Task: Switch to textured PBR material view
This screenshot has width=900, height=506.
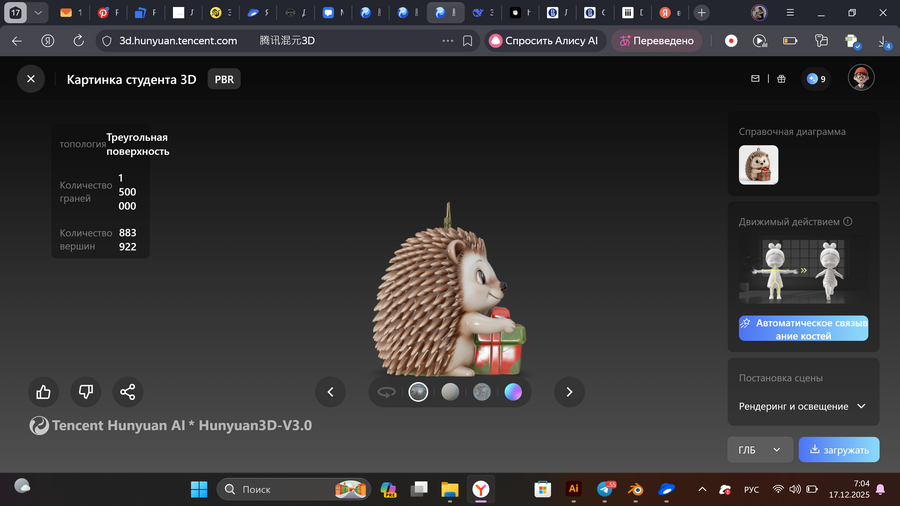Action: coord(418,392)
